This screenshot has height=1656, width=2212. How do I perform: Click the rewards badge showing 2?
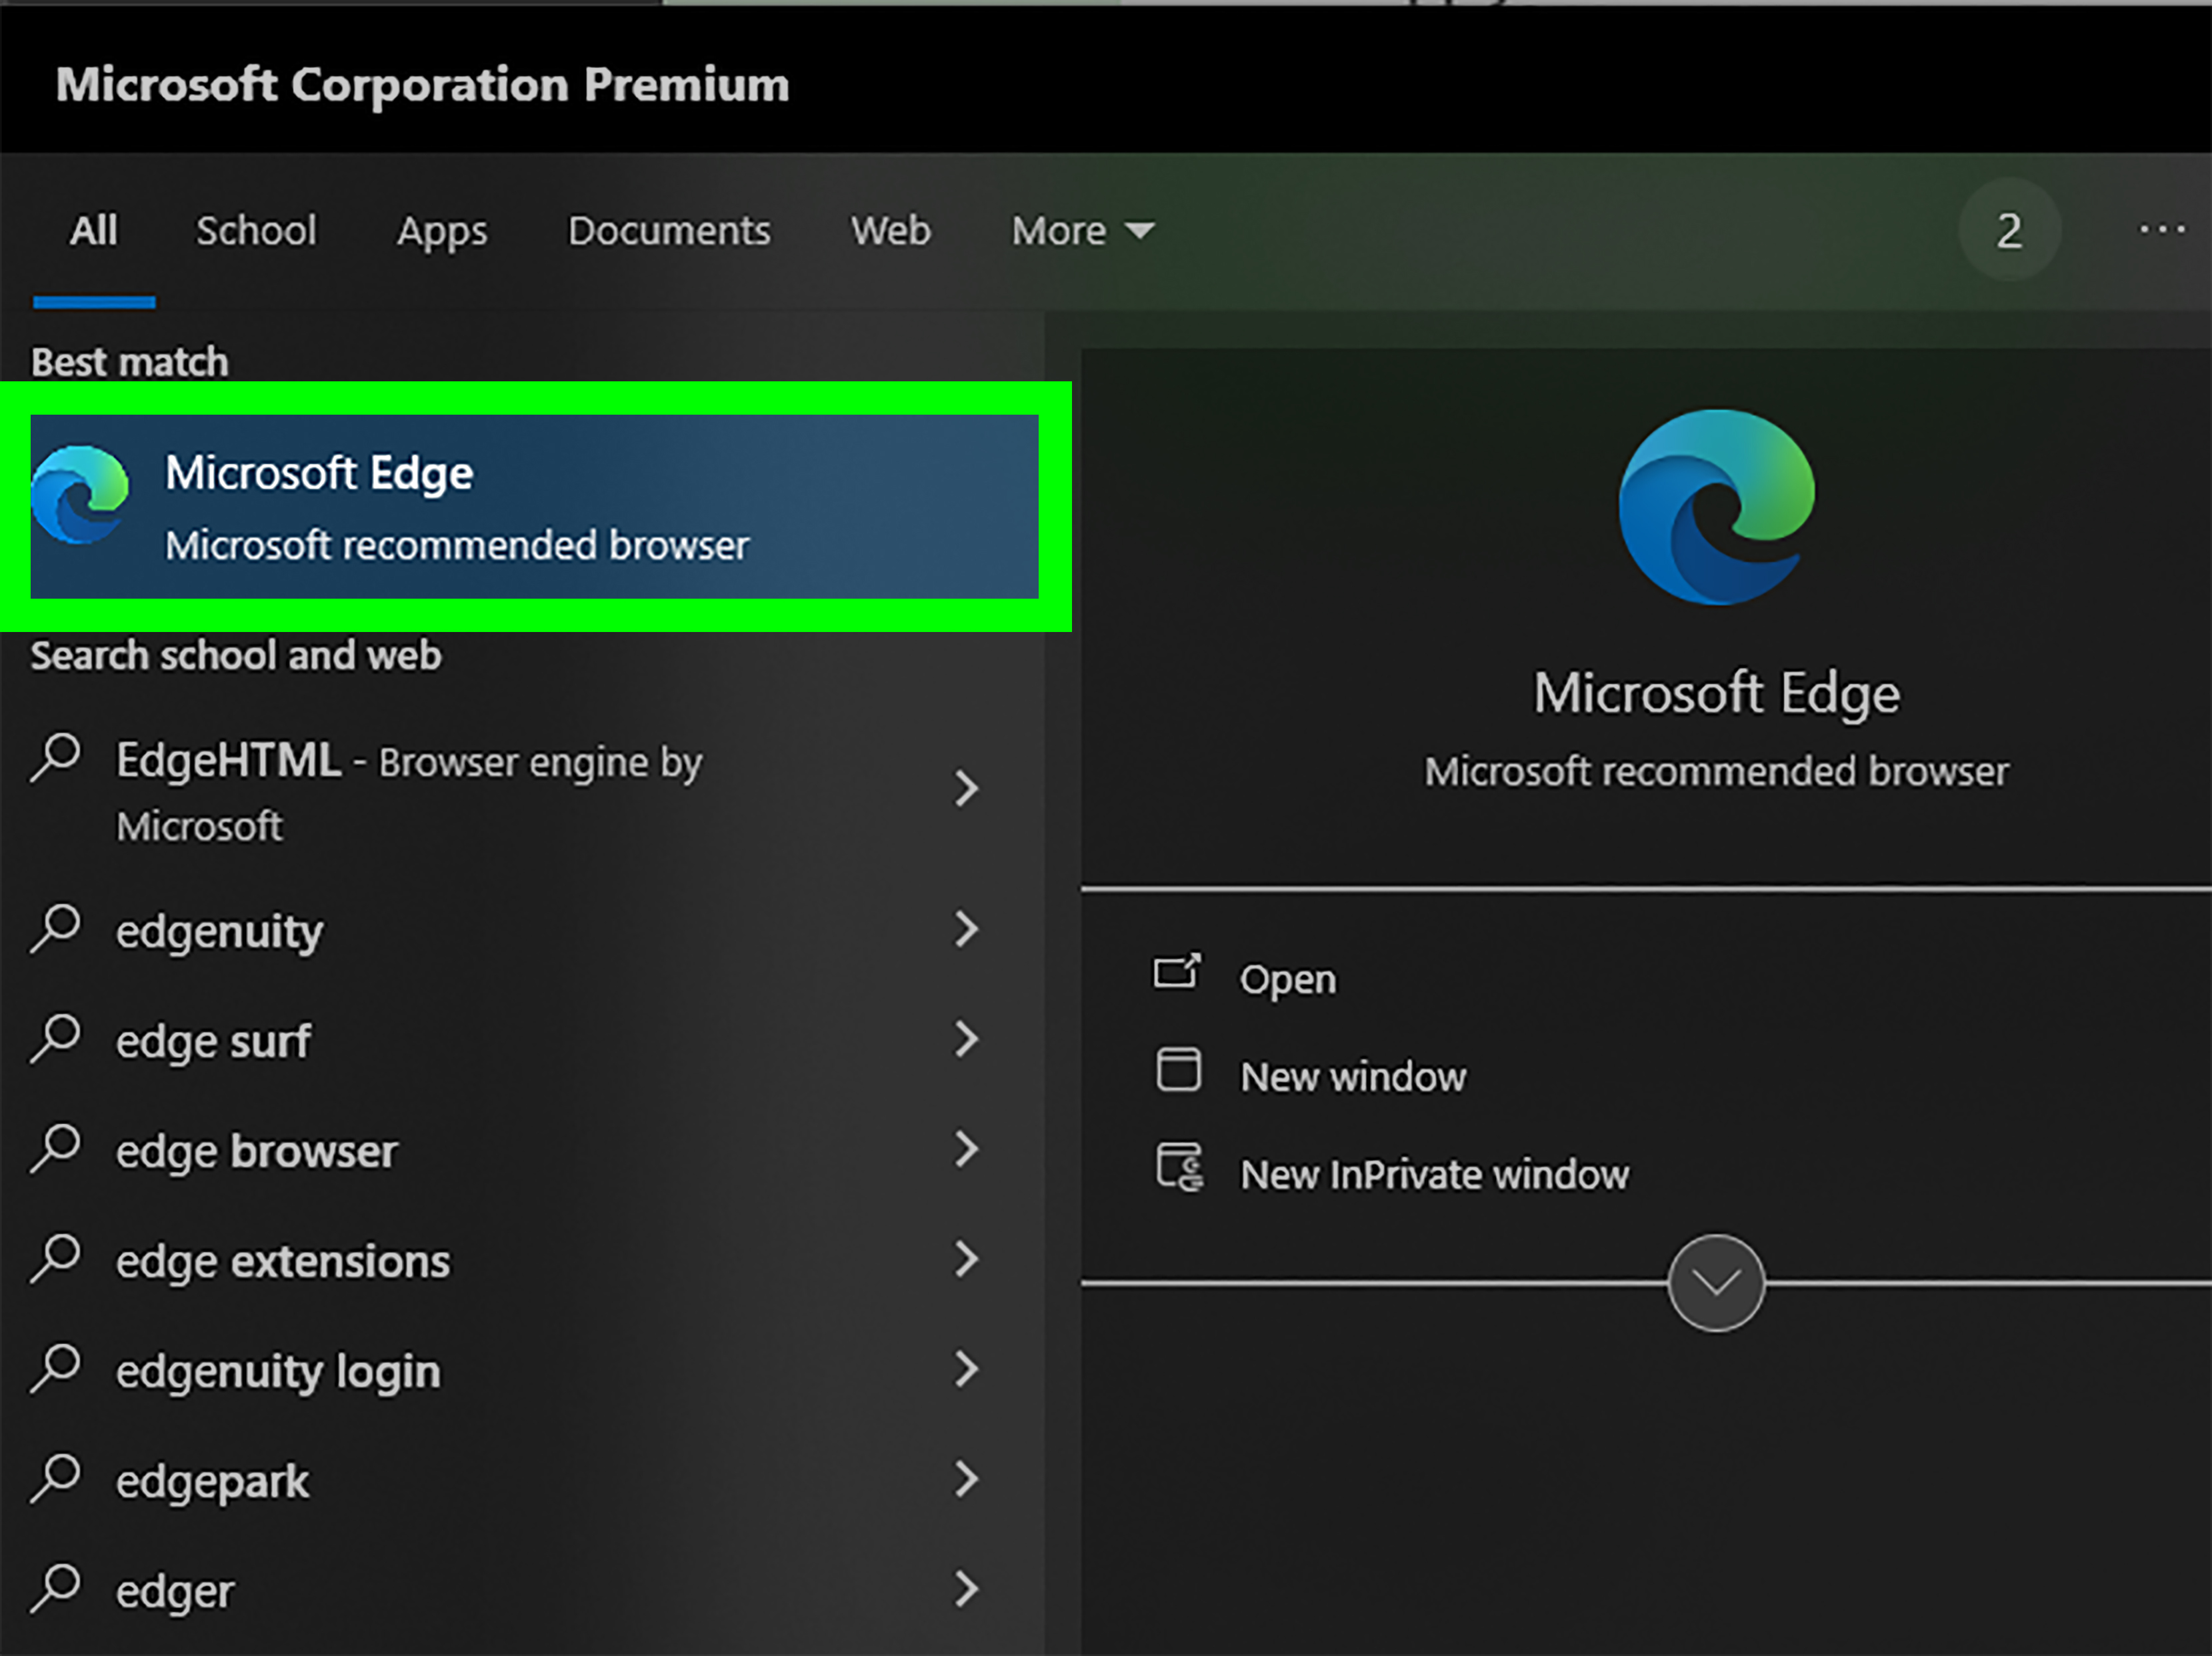(2009, 230)
